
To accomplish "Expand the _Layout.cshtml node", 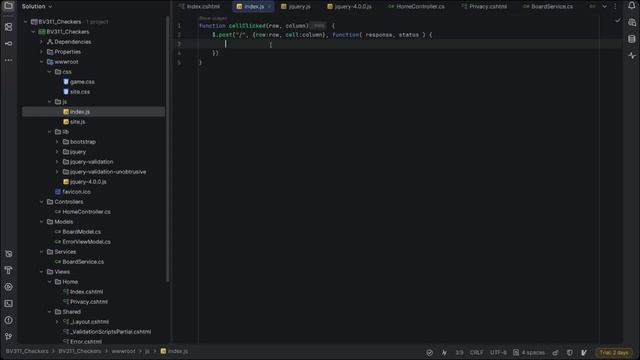I will [x=57, y=322].
